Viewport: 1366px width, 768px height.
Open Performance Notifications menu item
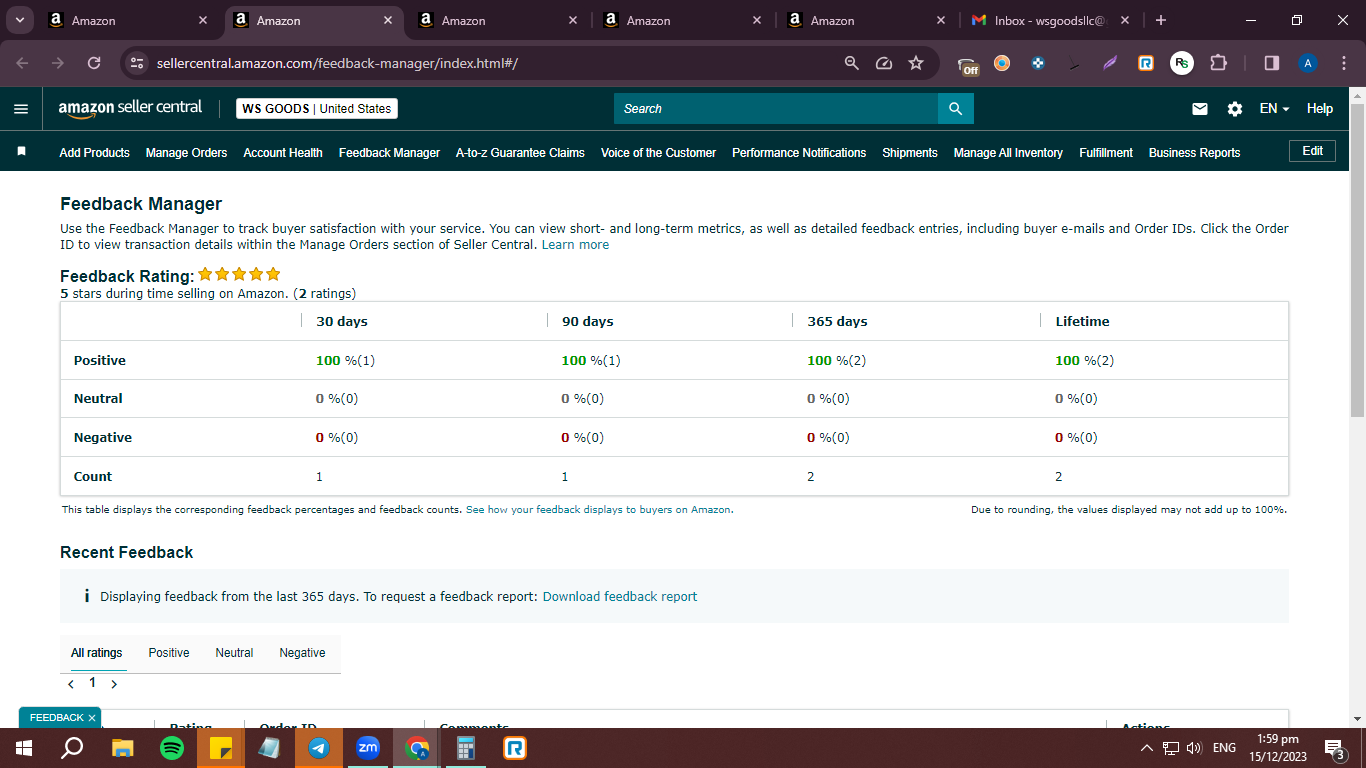coord(799,153)
